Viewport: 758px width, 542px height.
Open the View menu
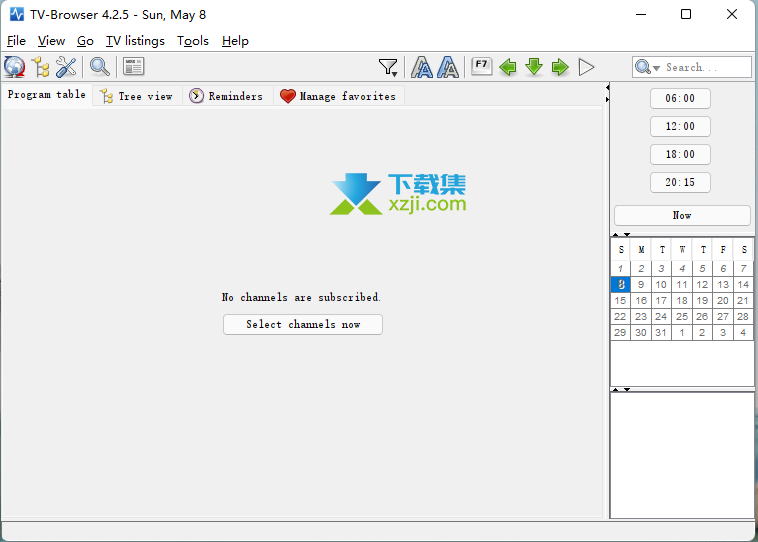51,41
